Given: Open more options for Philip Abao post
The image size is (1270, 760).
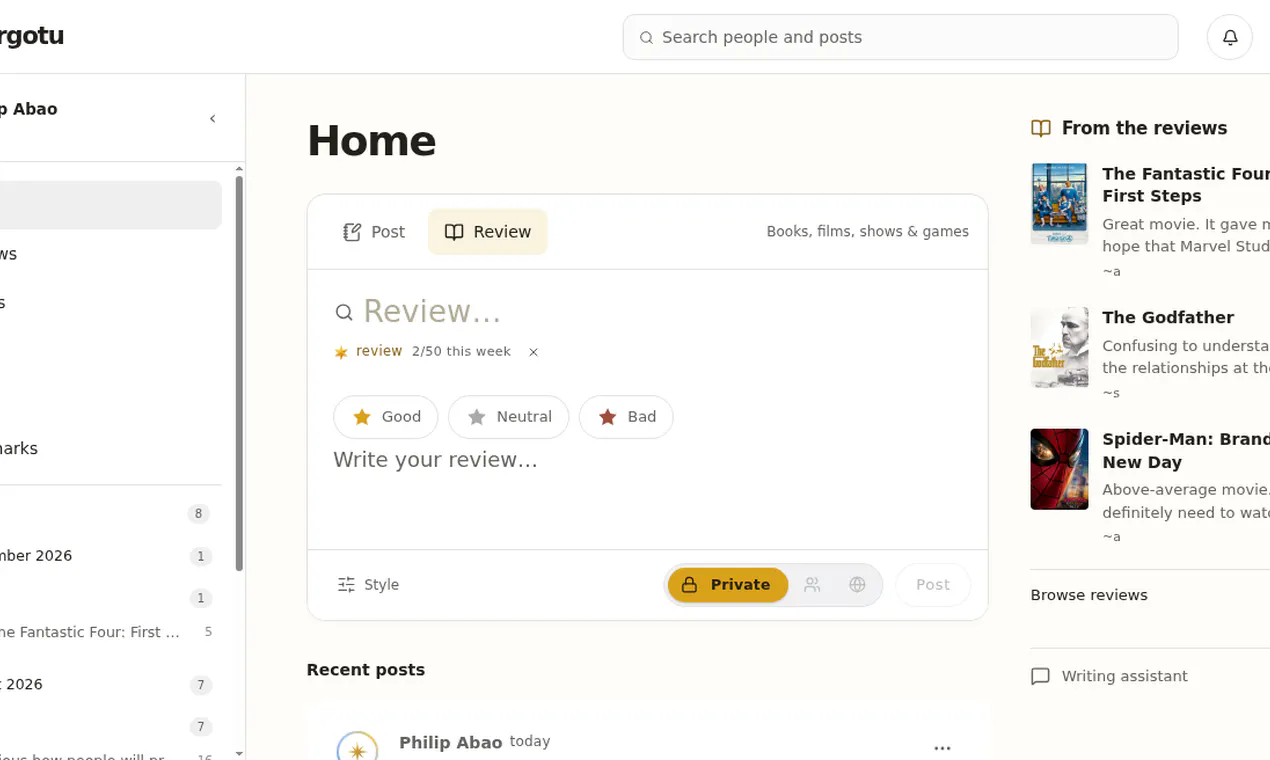Looking at the screenshot, I should pyautogui.click(x=942, y=748).
